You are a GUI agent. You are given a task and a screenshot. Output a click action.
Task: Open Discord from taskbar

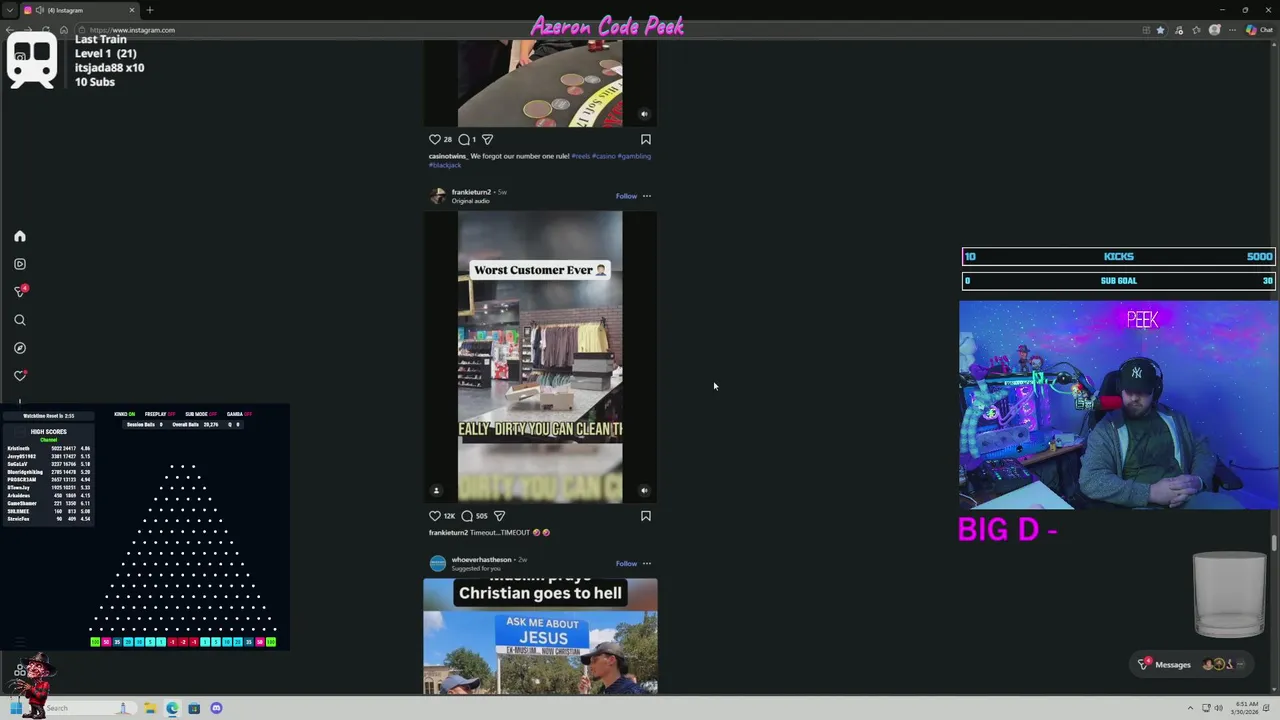pos(216,708)
